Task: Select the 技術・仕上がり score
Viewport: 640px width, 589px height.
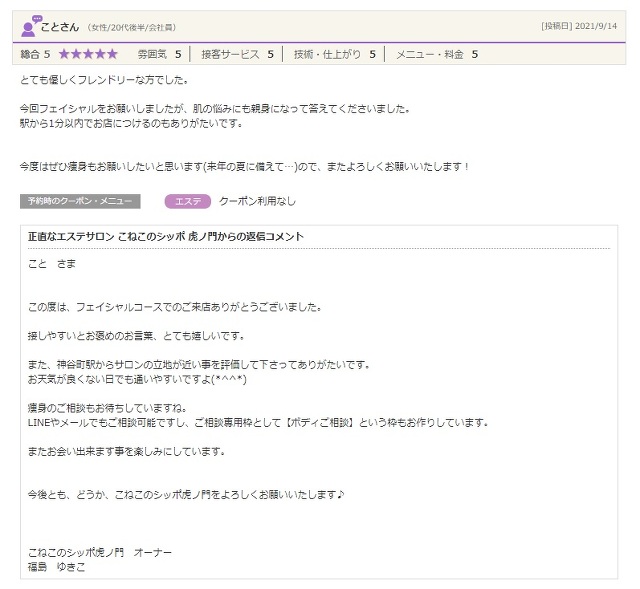Action: pos(334,54)
